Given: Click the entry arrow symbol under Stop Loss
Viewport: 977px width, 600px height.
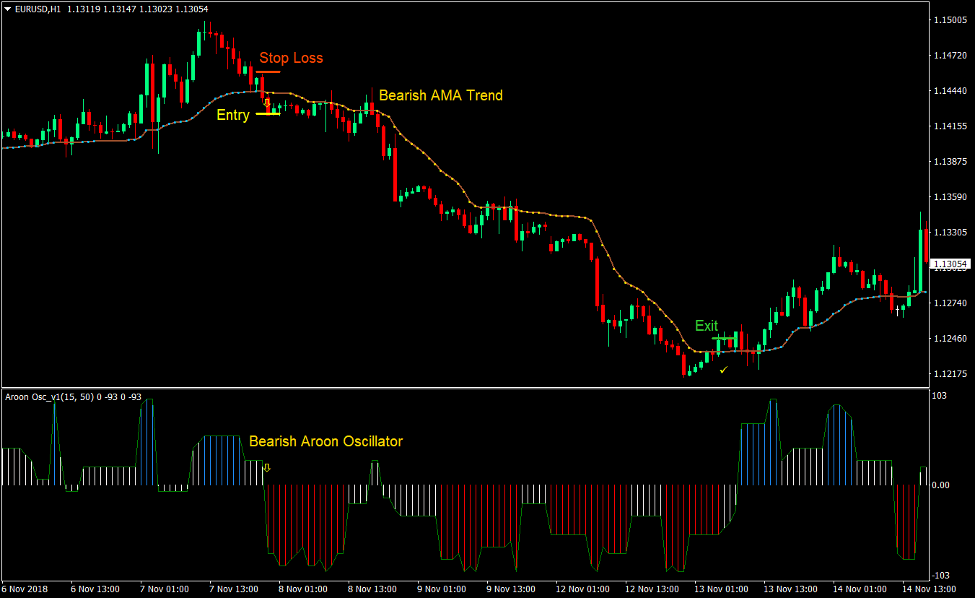Looking at the screenshot, I should point(268,103).
